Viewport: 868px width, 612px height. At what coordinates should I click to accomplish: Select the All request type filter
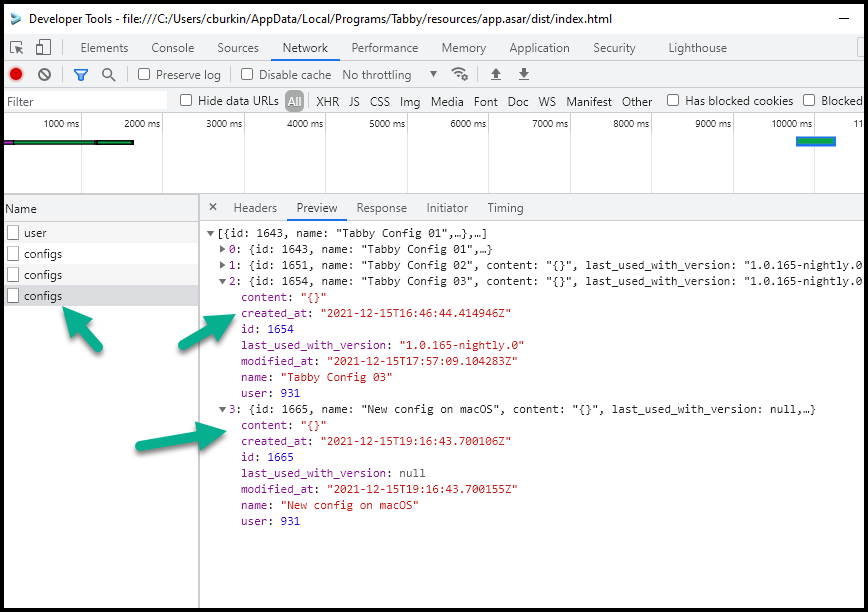coord(294,101)
